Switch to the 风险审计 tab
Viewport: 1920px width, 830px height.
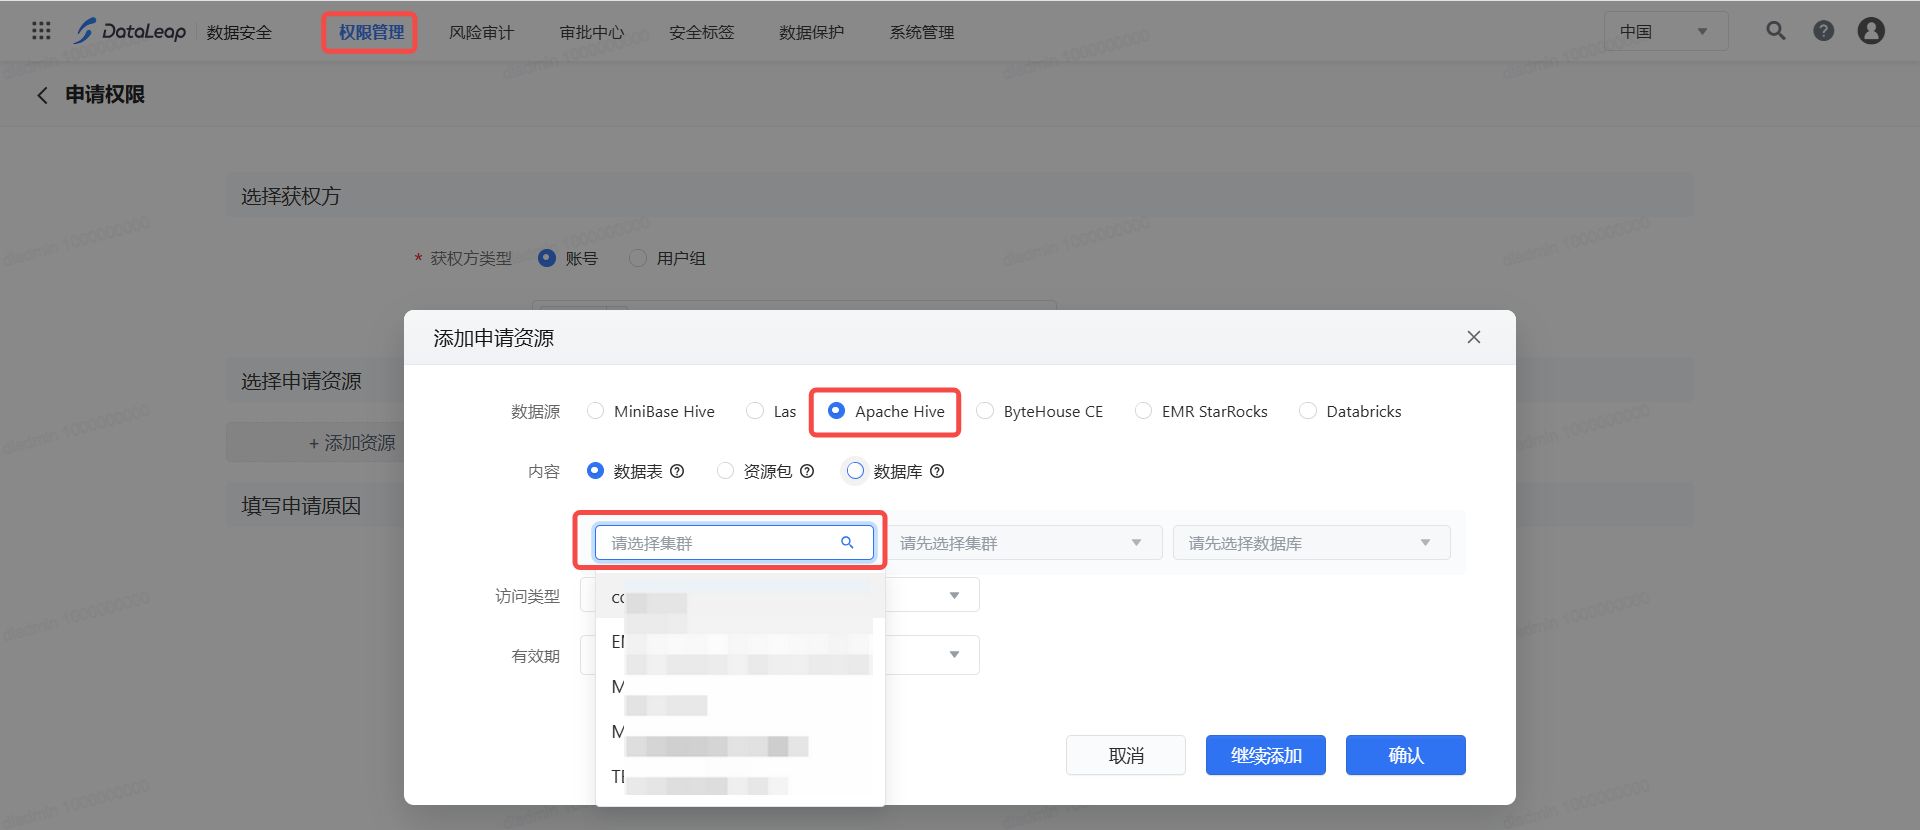[x=481, y=33]
